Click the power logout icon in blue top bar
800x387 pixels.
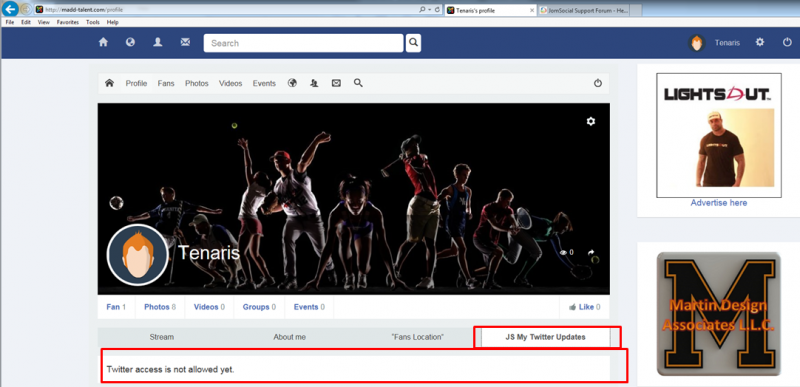787,42
